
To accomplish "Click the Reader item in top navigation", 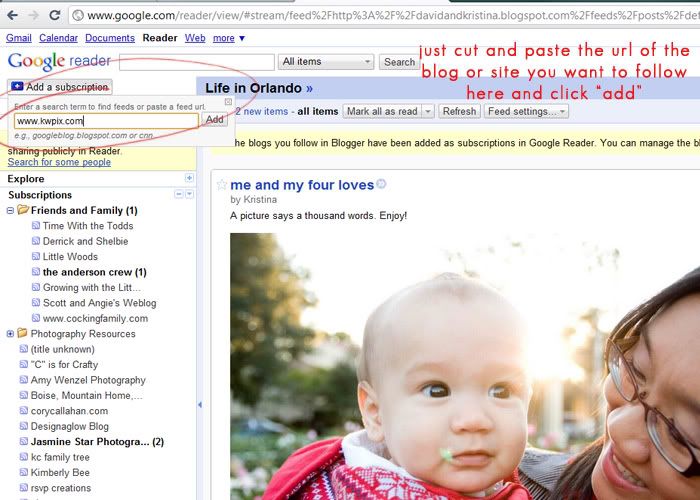I will point(160,38).
